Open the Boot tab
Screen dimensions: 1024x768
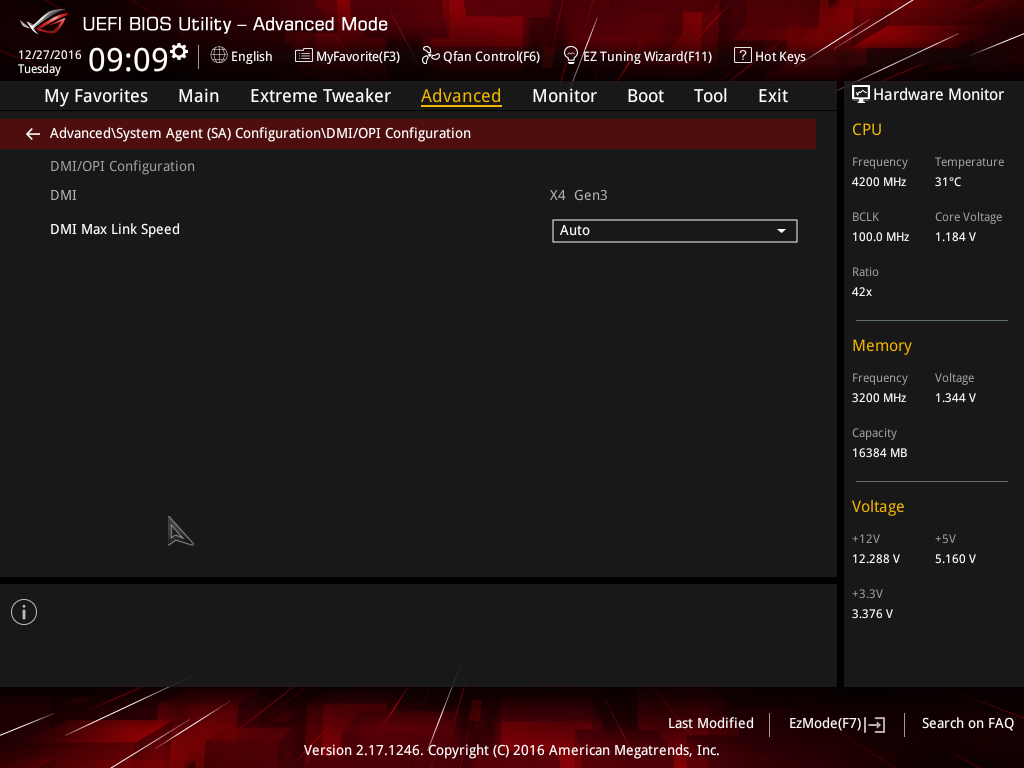tap(645, 96)
